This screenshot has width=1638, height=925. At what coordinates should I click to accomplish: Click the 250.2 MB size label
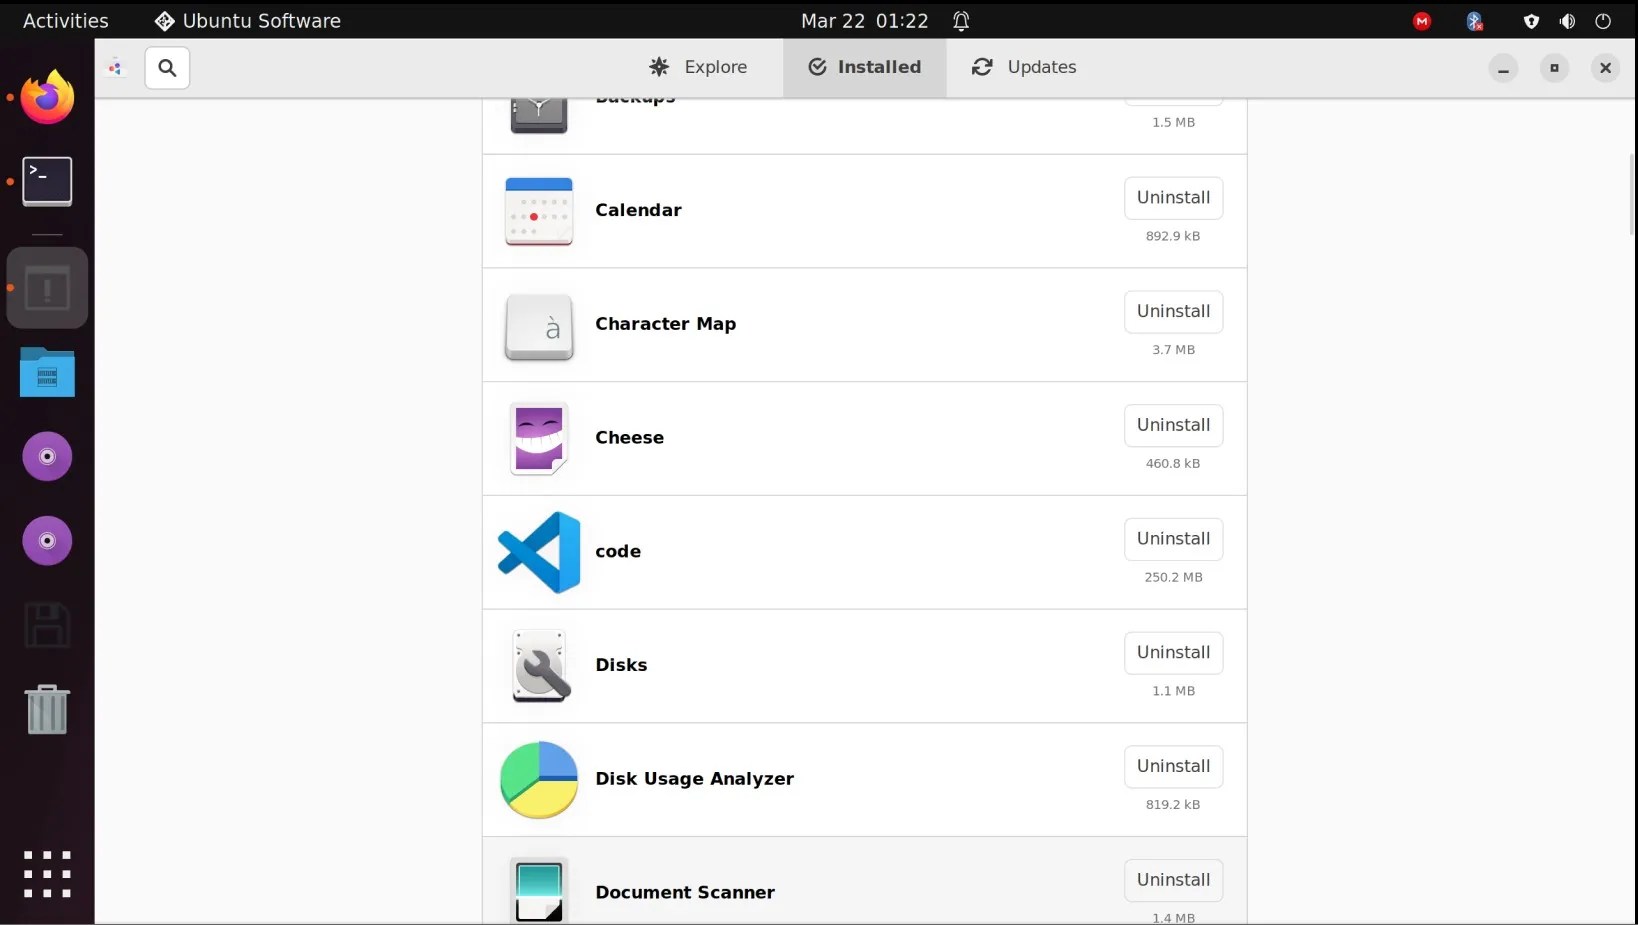1173,577
